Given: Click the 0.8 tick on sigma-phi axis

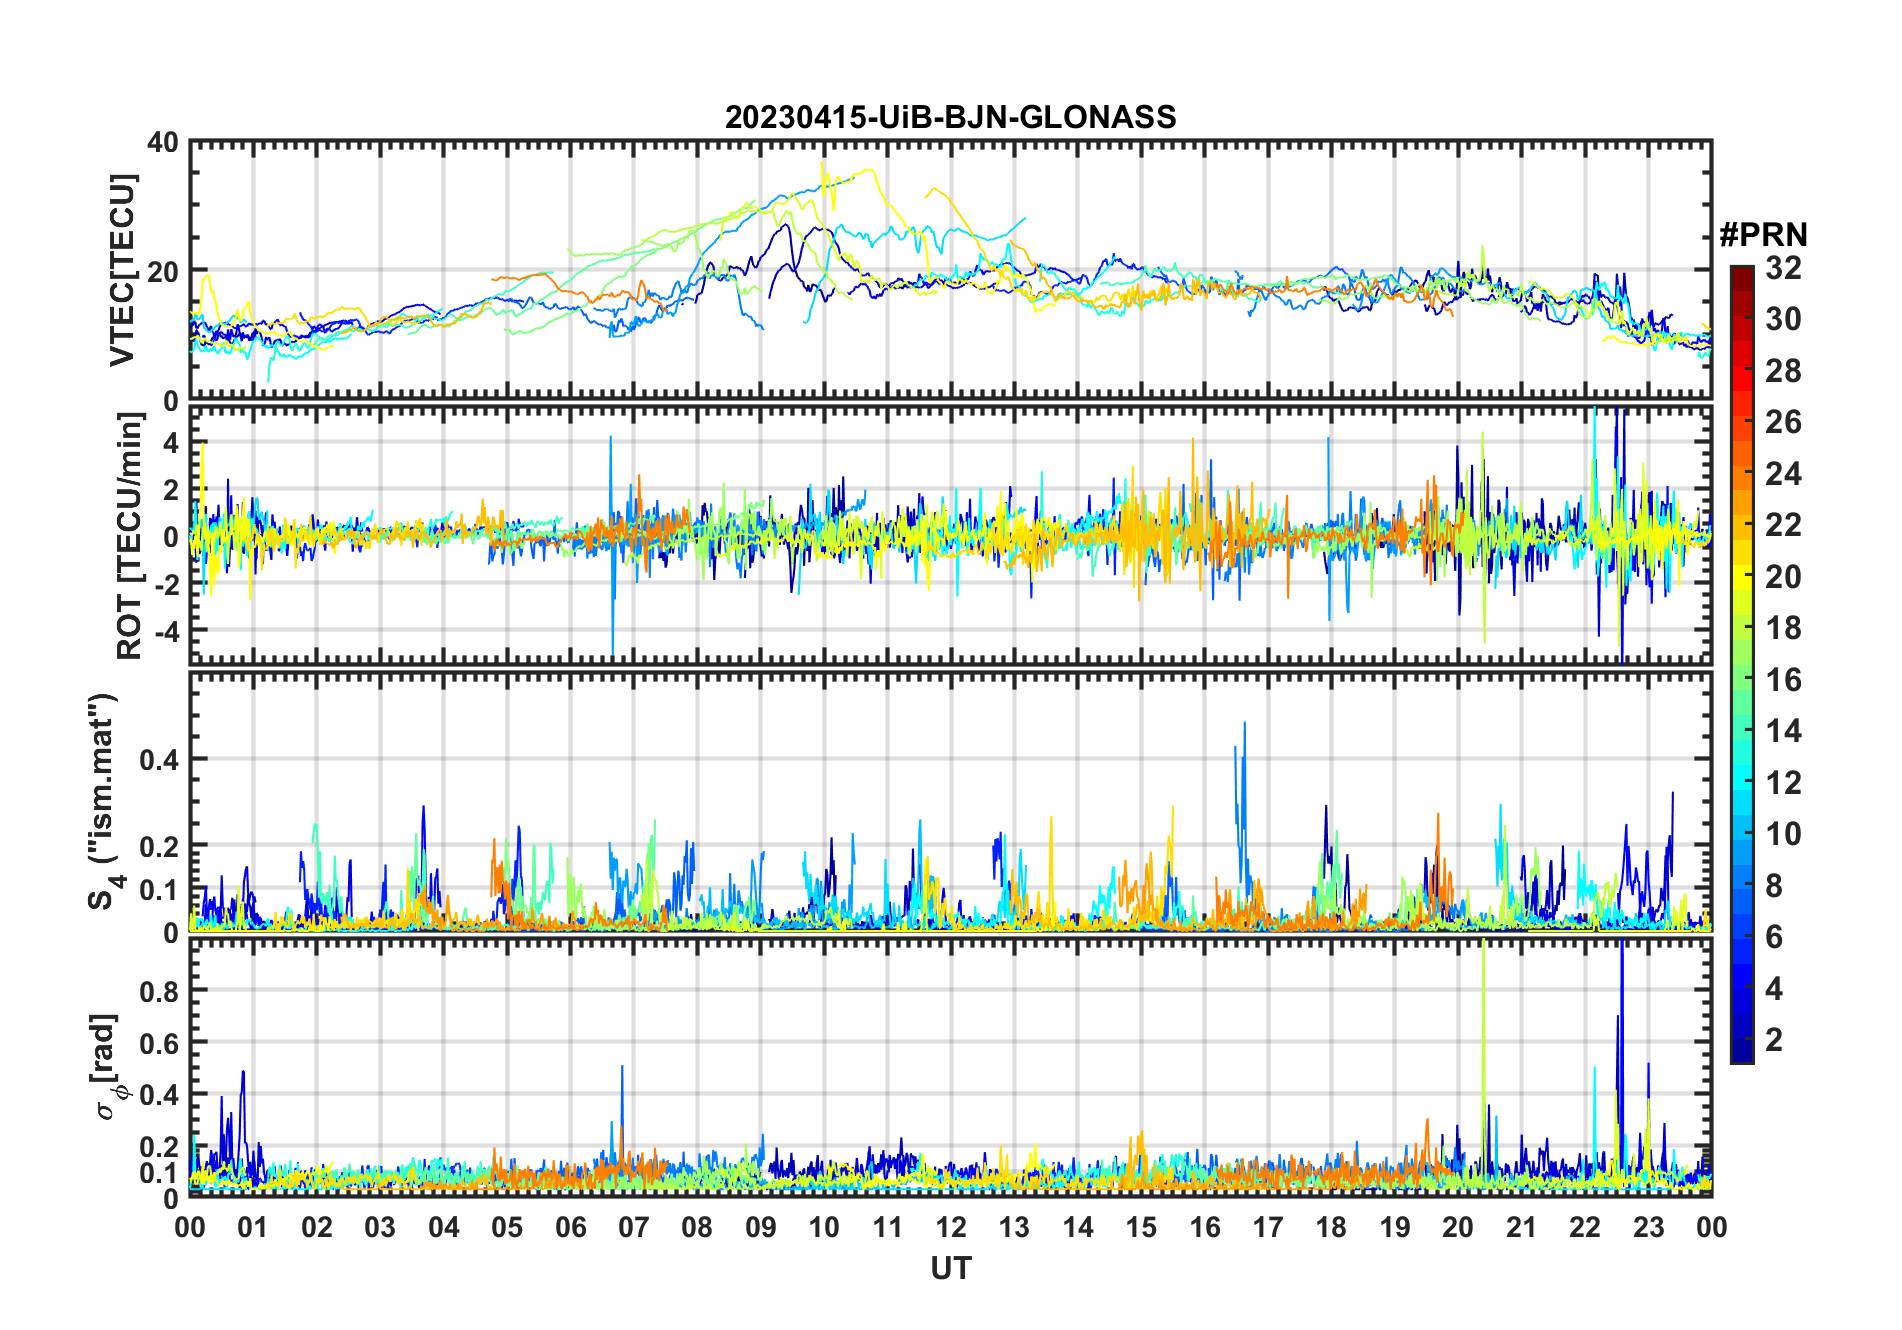Looking at the screenshot, I should 160,991.
